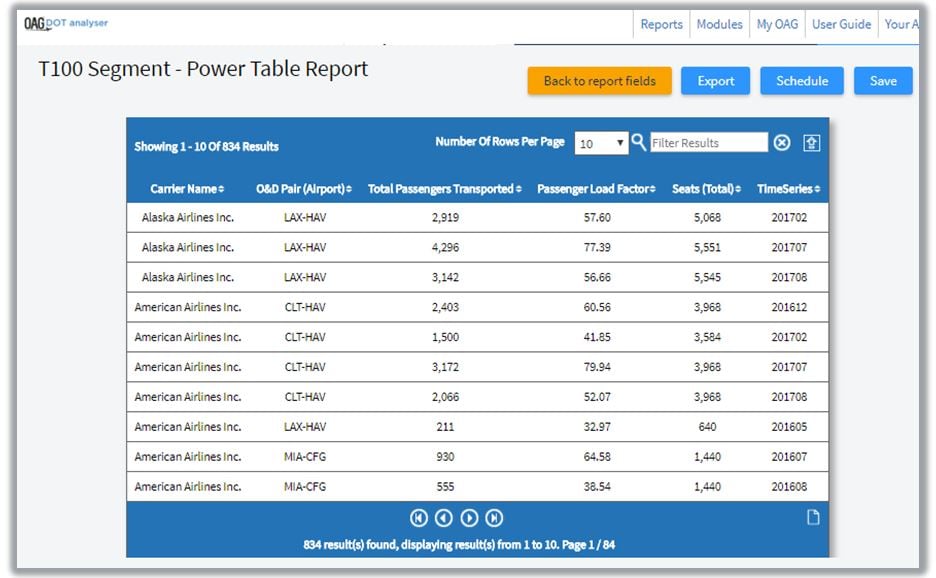936x578 pixels.
Task: Click the document icon in table footer
Action: tap(813, 518)
